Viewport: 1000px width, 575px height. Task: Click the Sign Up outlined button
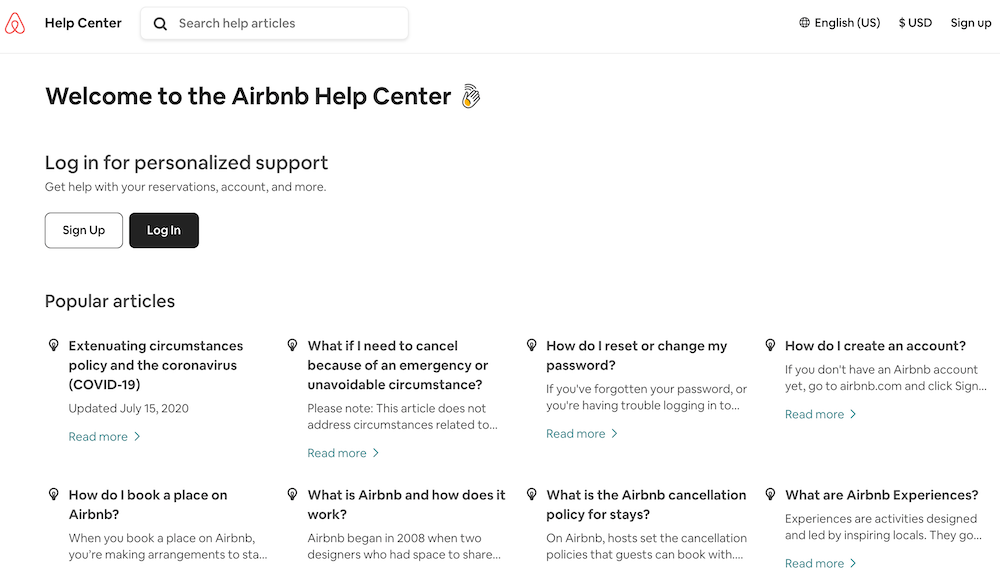[x=84, y=230]
